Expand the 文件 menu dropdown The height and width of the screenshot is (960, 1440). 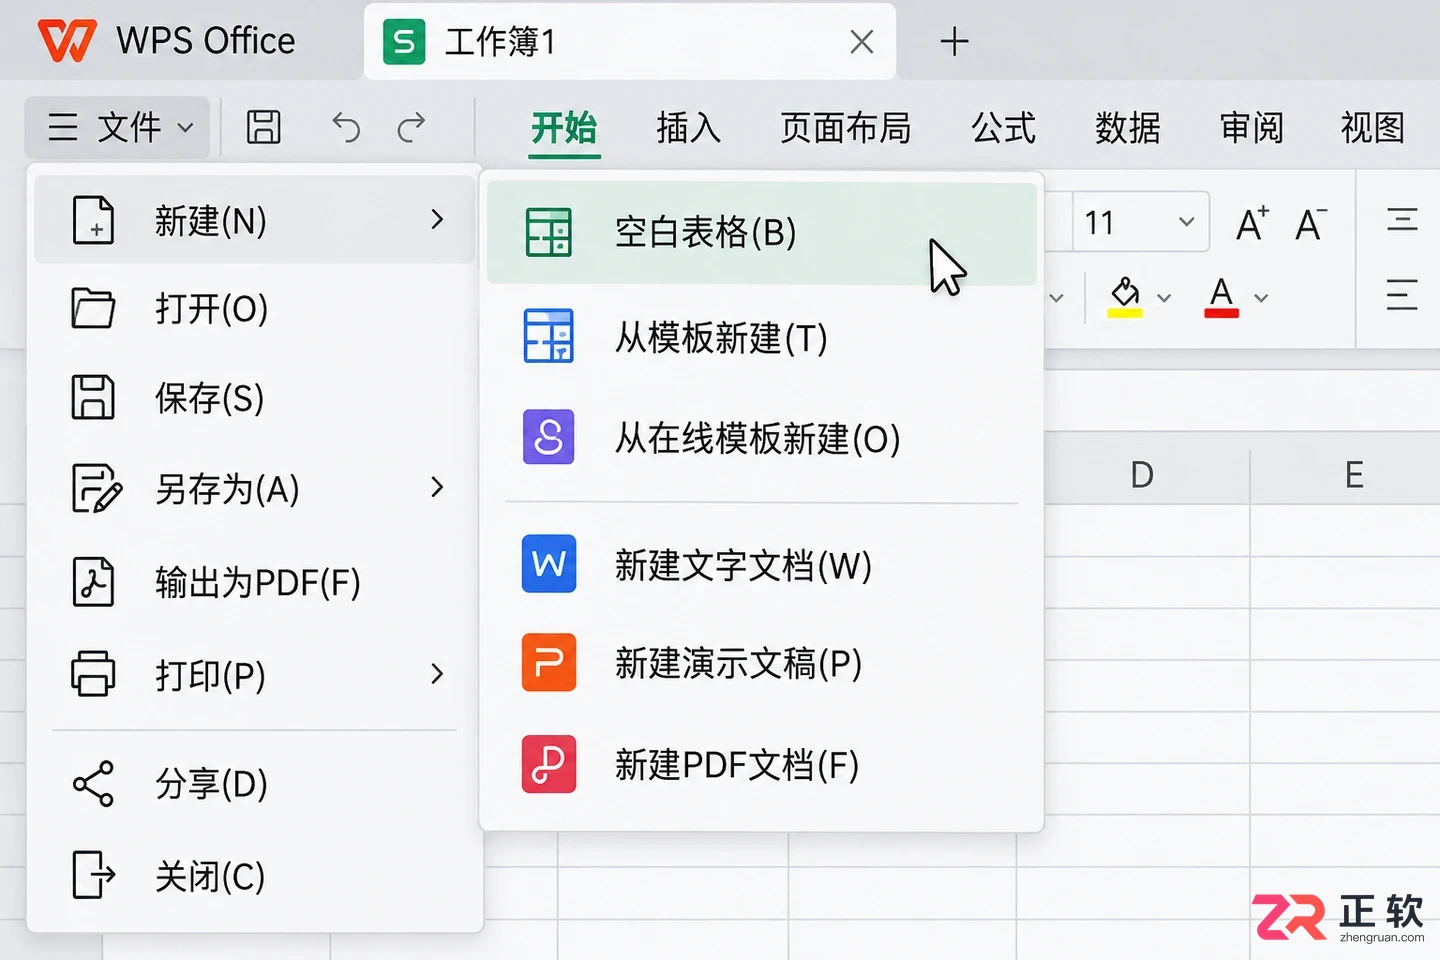[119, 127]
